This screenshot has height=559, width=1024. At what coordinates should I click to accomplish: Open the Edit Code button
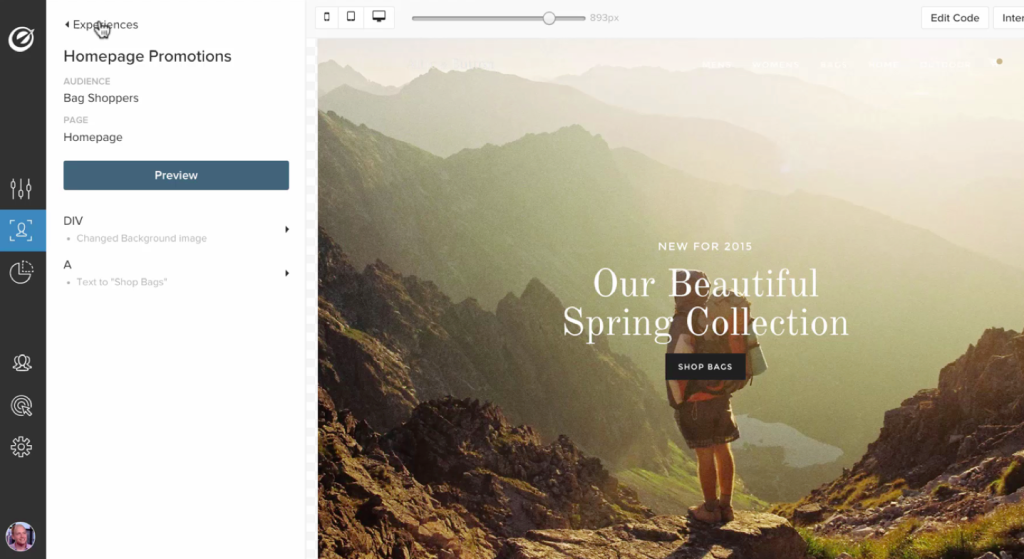954,18
